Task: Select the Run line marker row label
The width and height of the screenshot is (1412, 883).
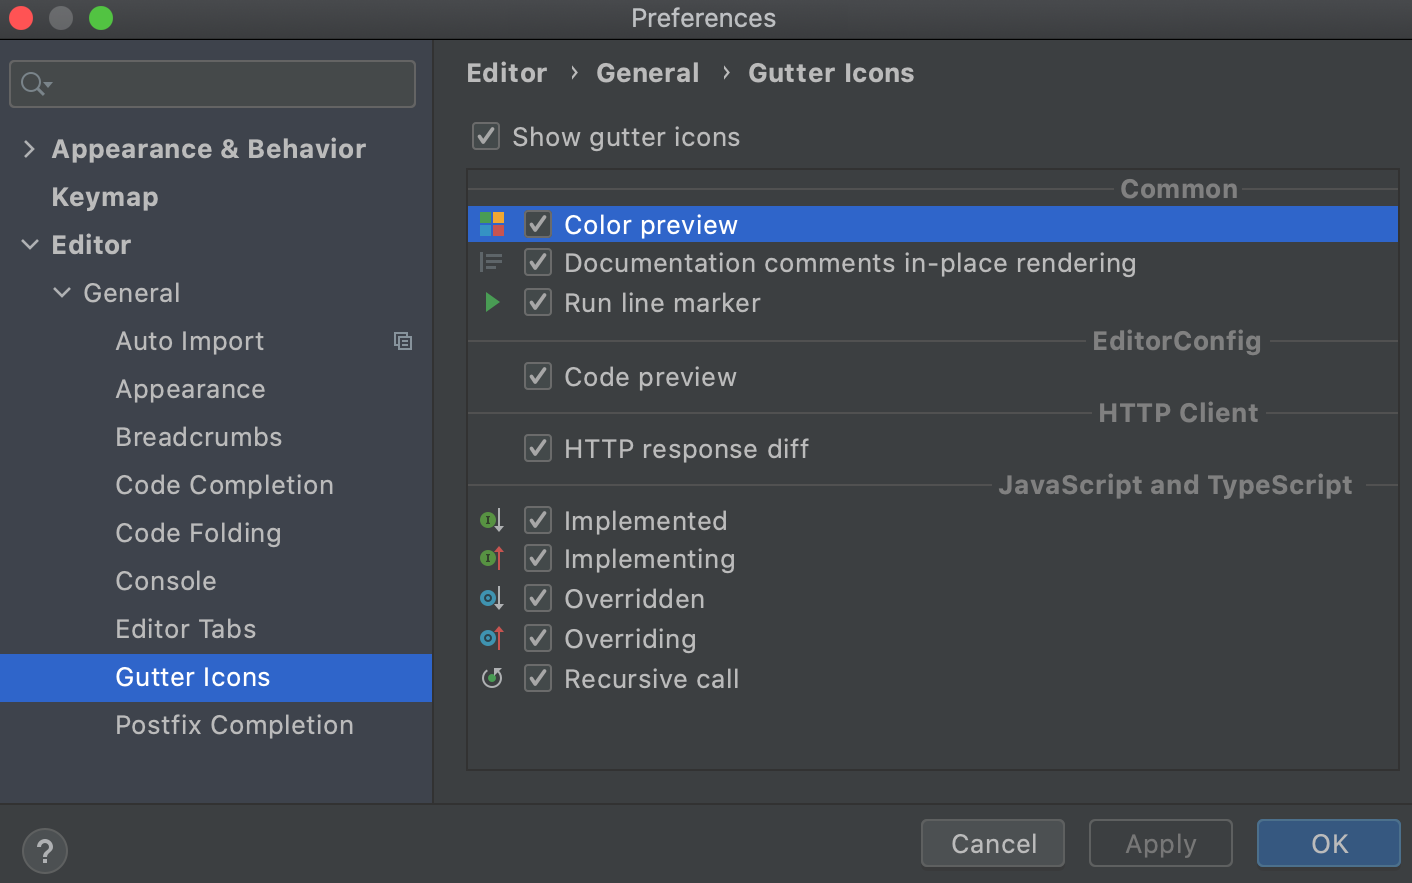Action: tap(662, 303)
